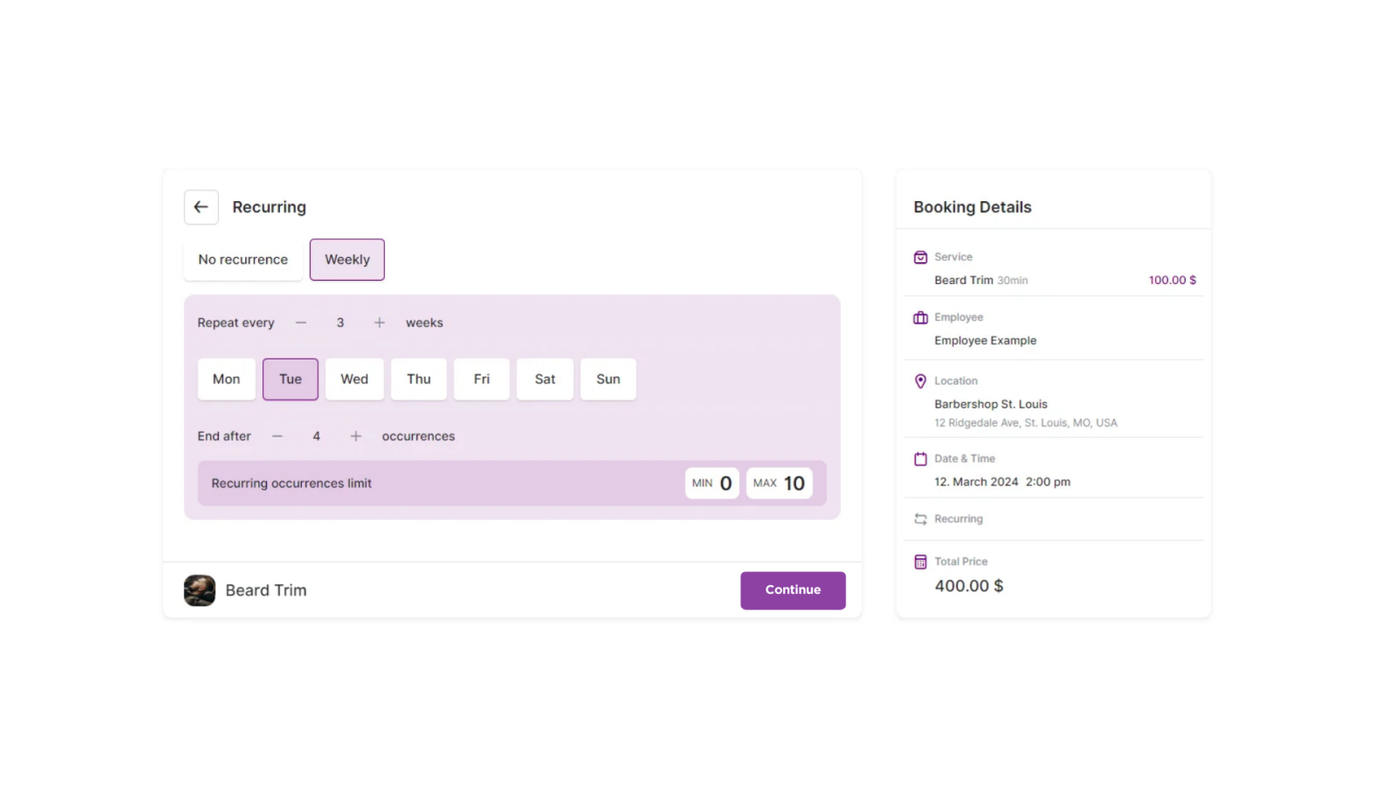Toggle Sunday as a repeat day

point(608,379)
